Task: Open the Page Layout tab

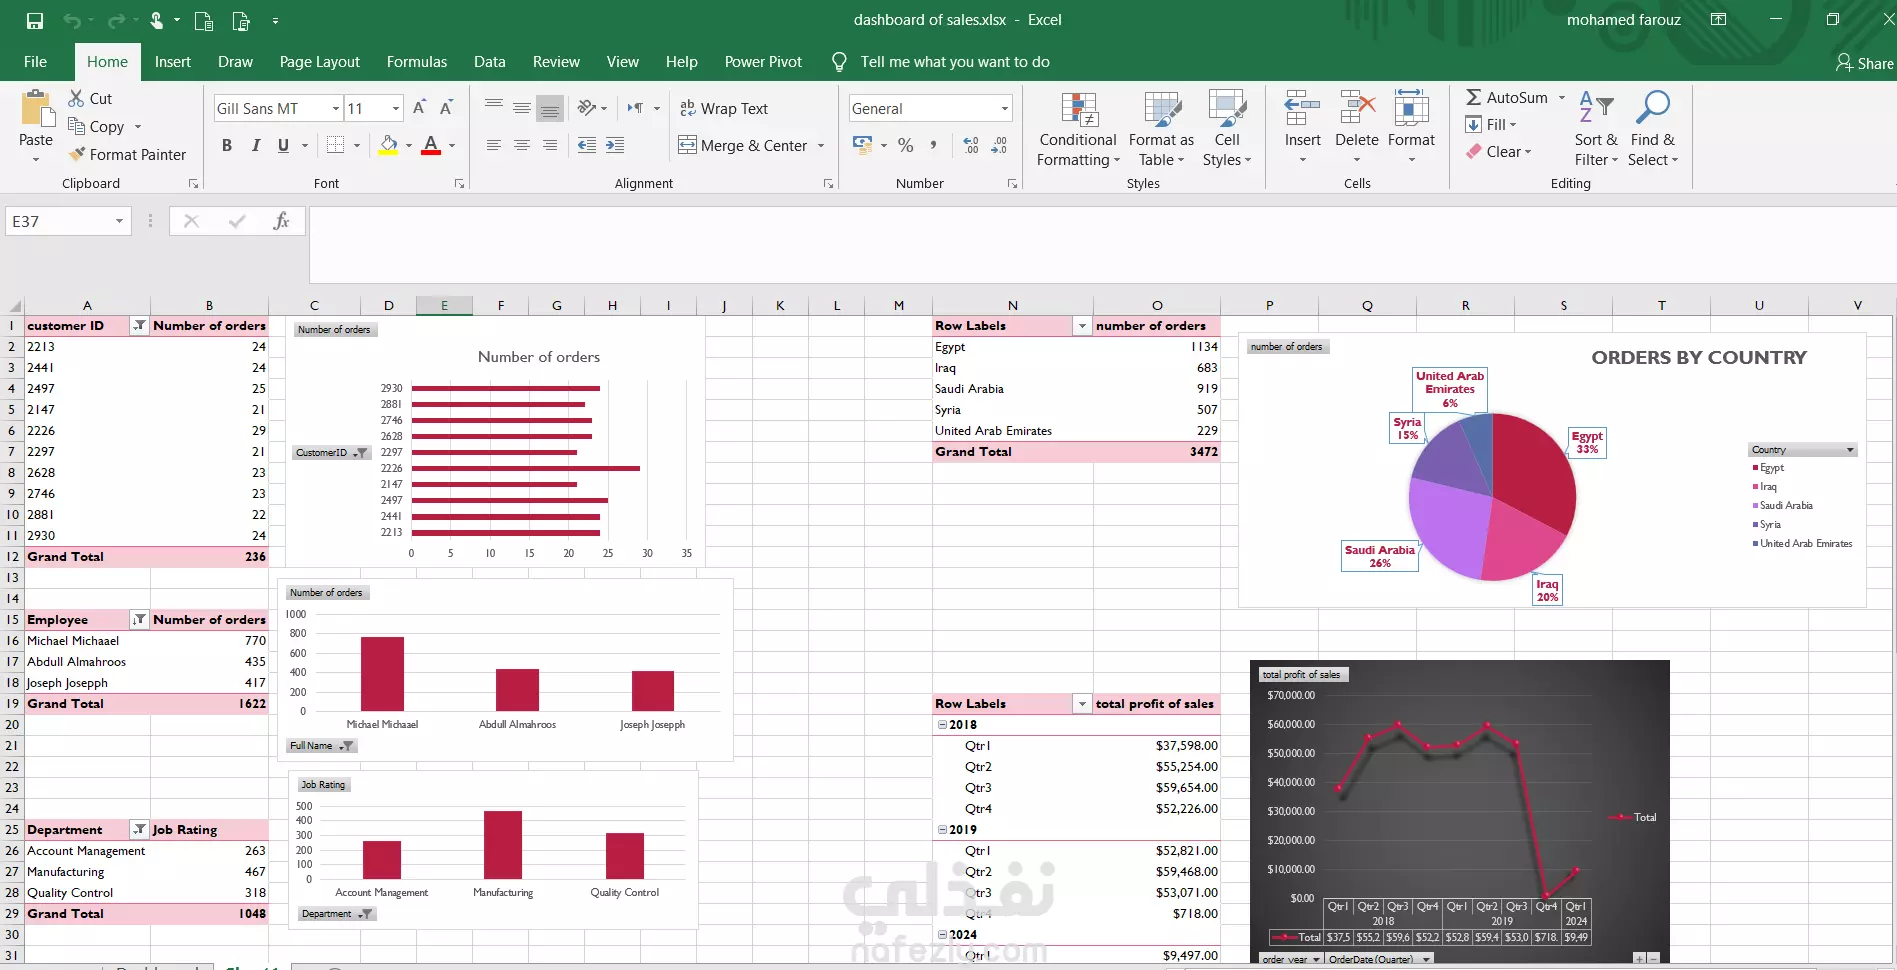Action: pos(319,62)
